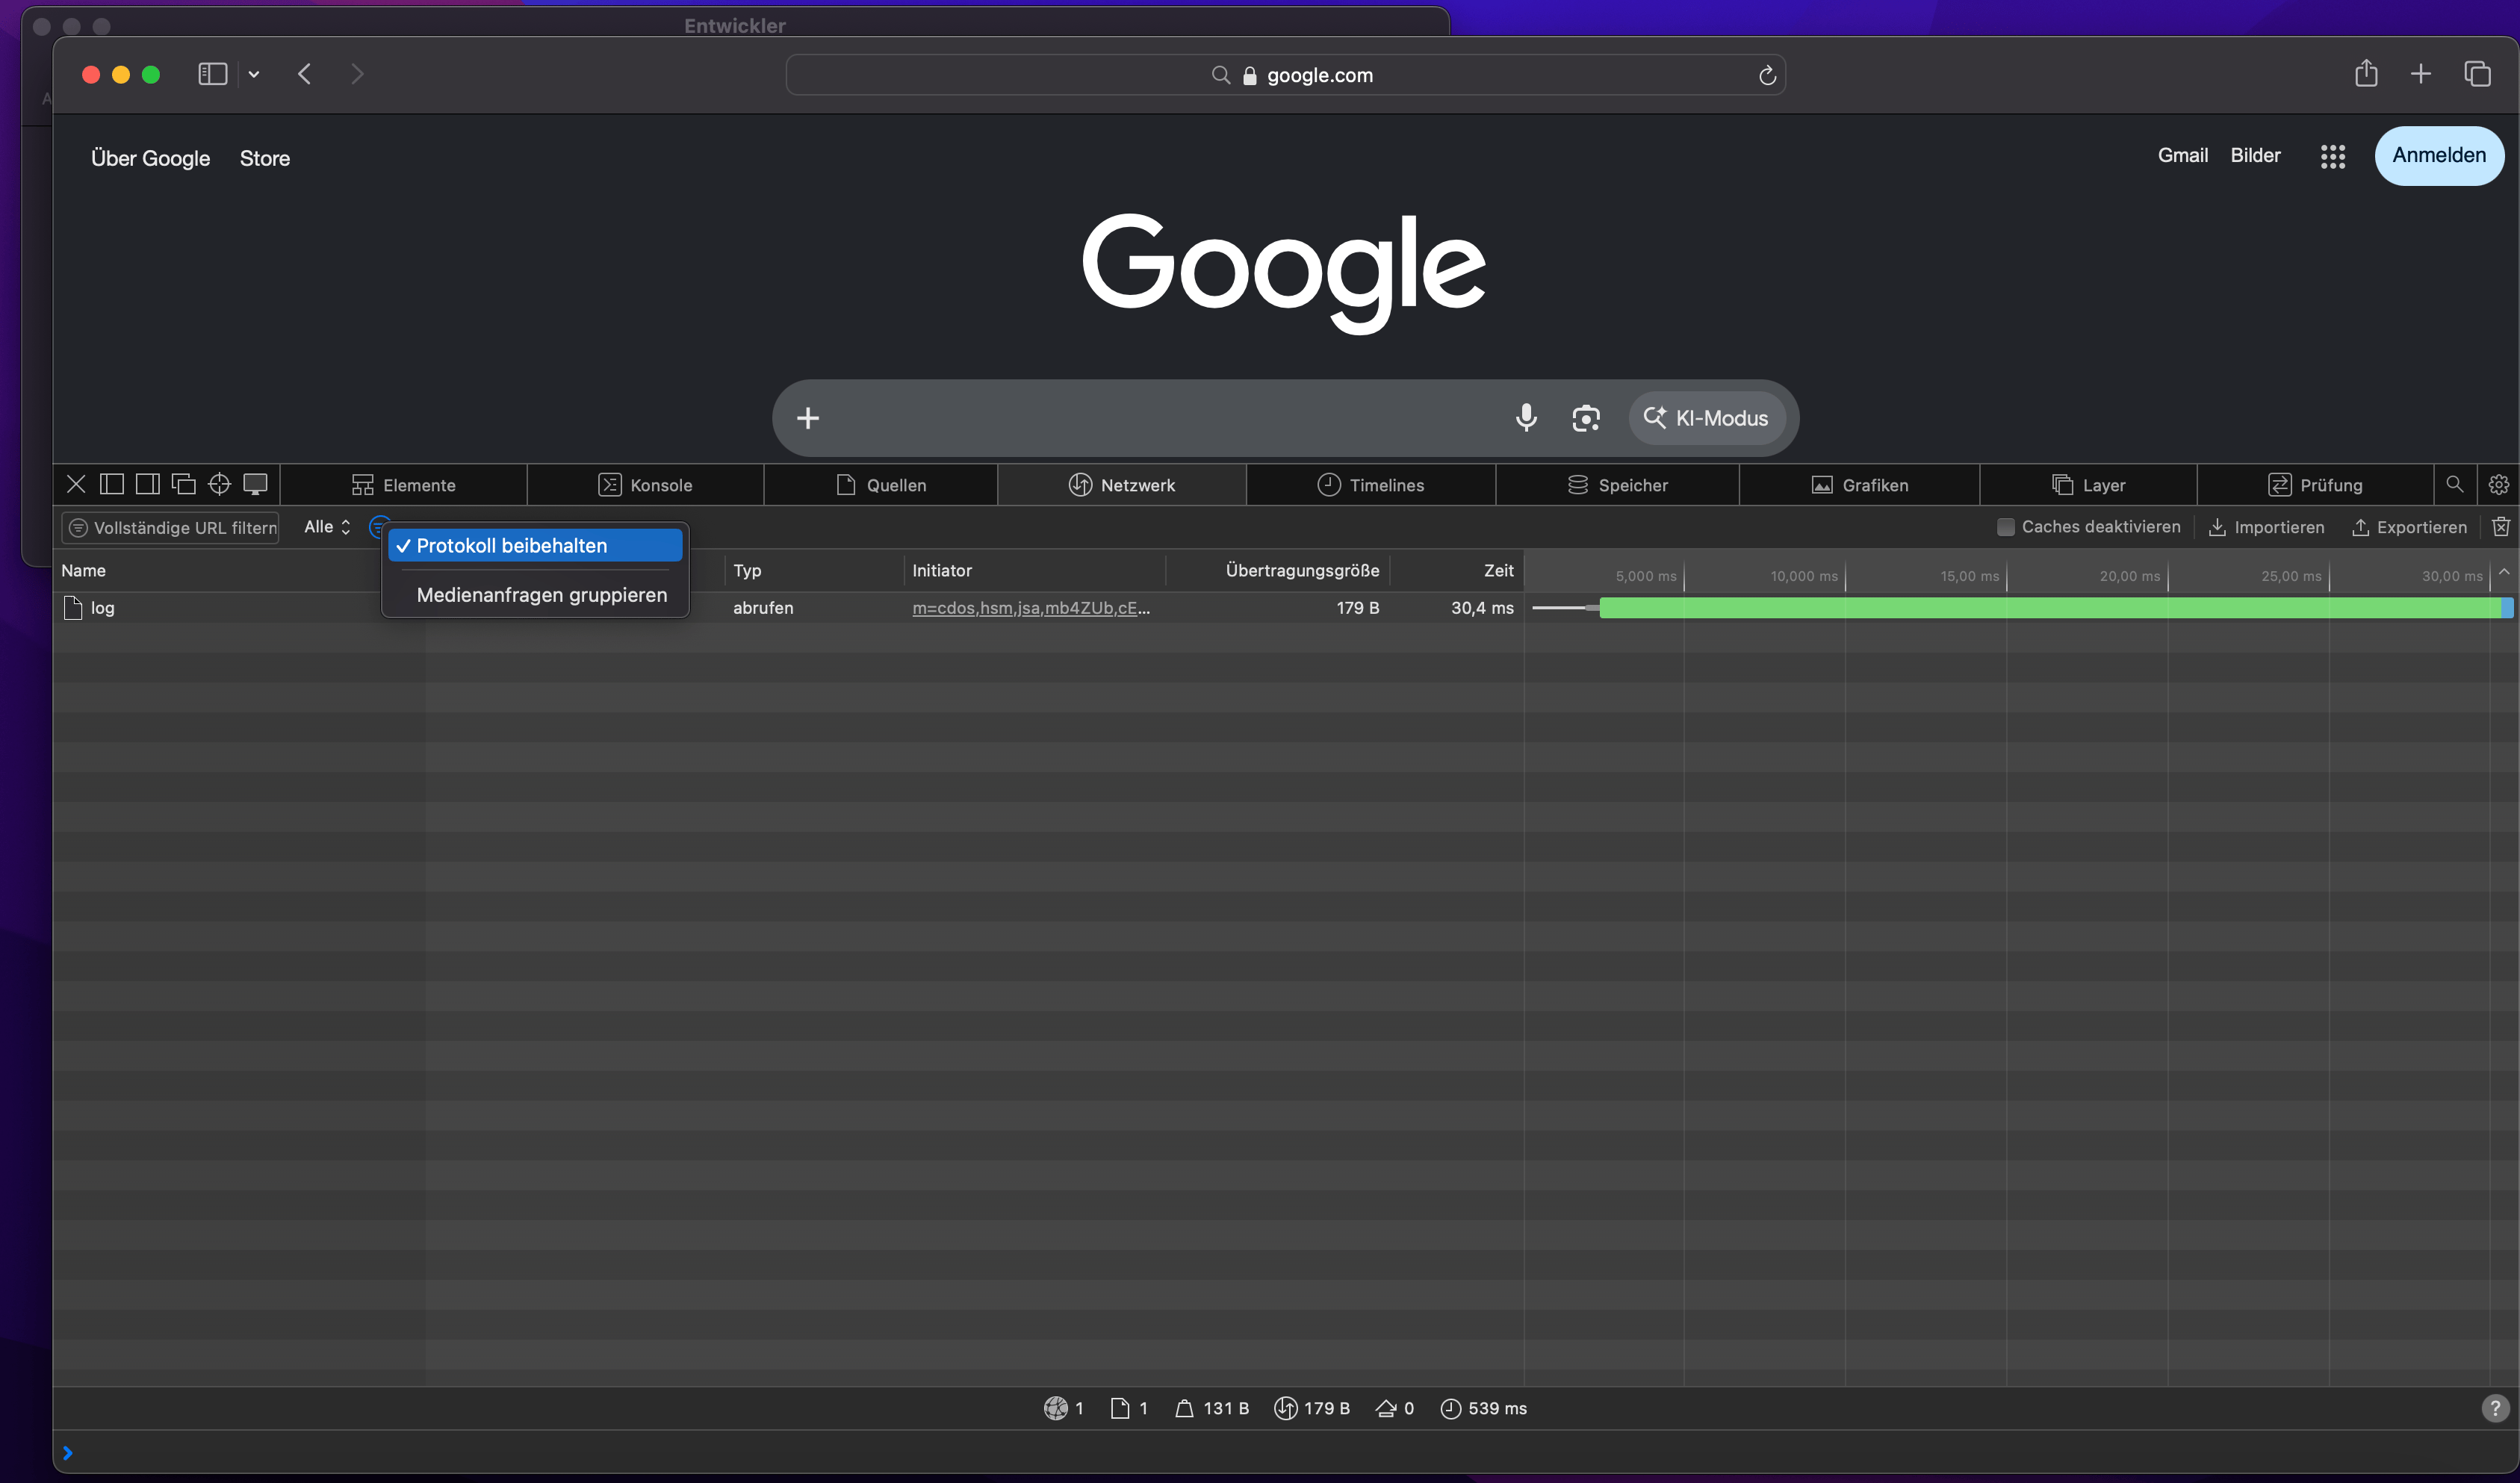Open the inspector search magnifier

coord(2455,485)
